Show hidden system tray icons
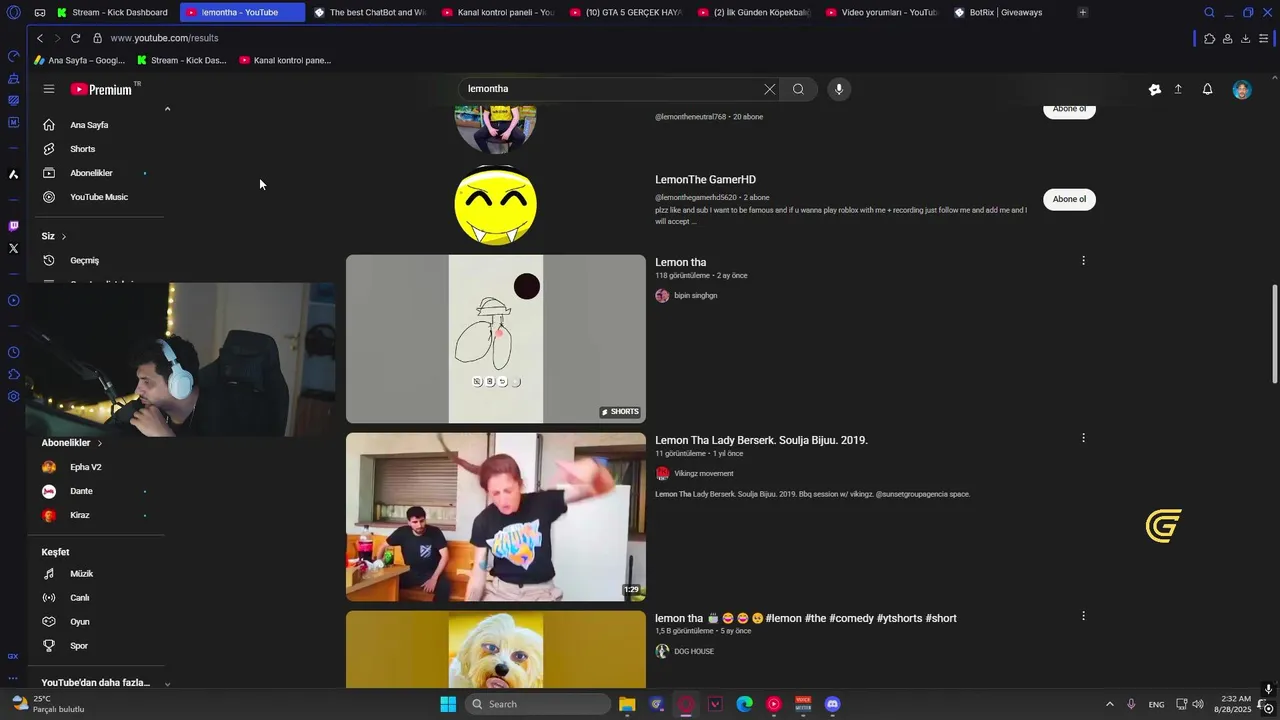 point(1109,704)
